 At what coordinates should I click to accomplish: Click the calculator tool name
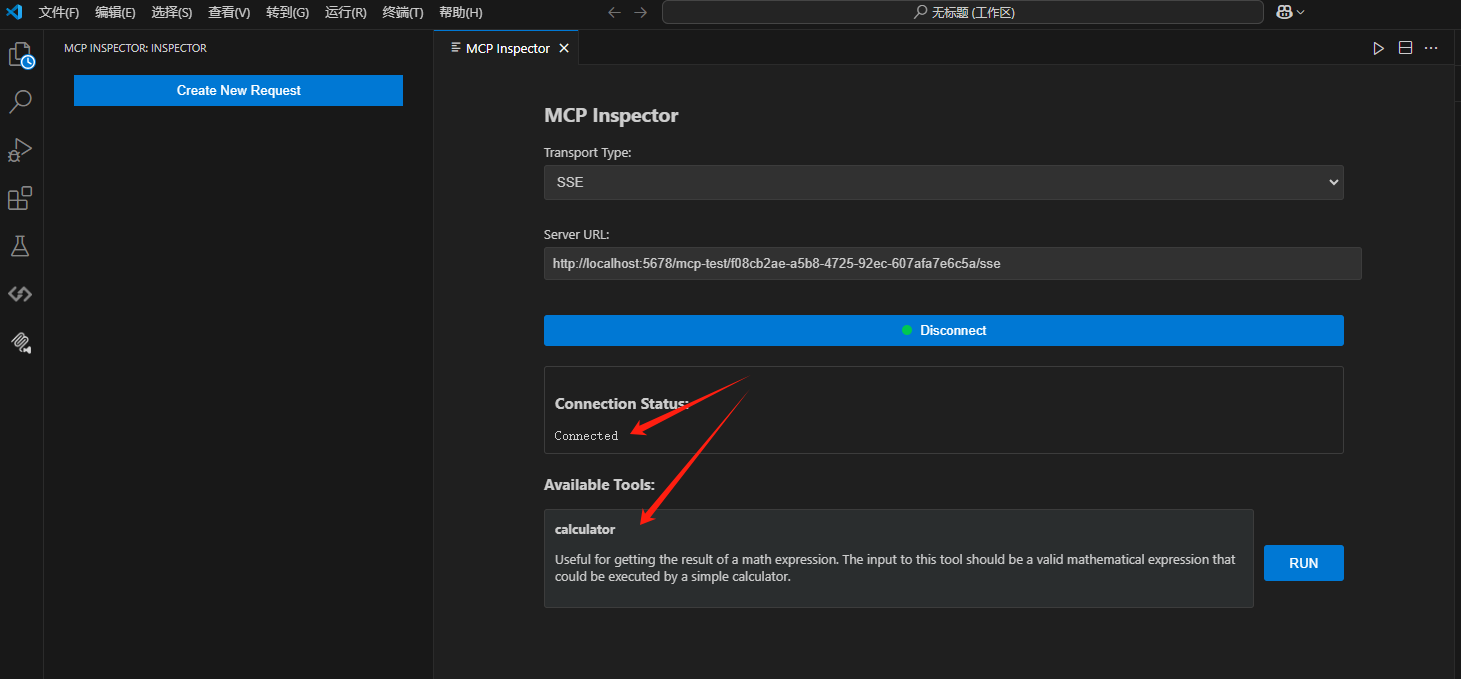tap(585, 529)
